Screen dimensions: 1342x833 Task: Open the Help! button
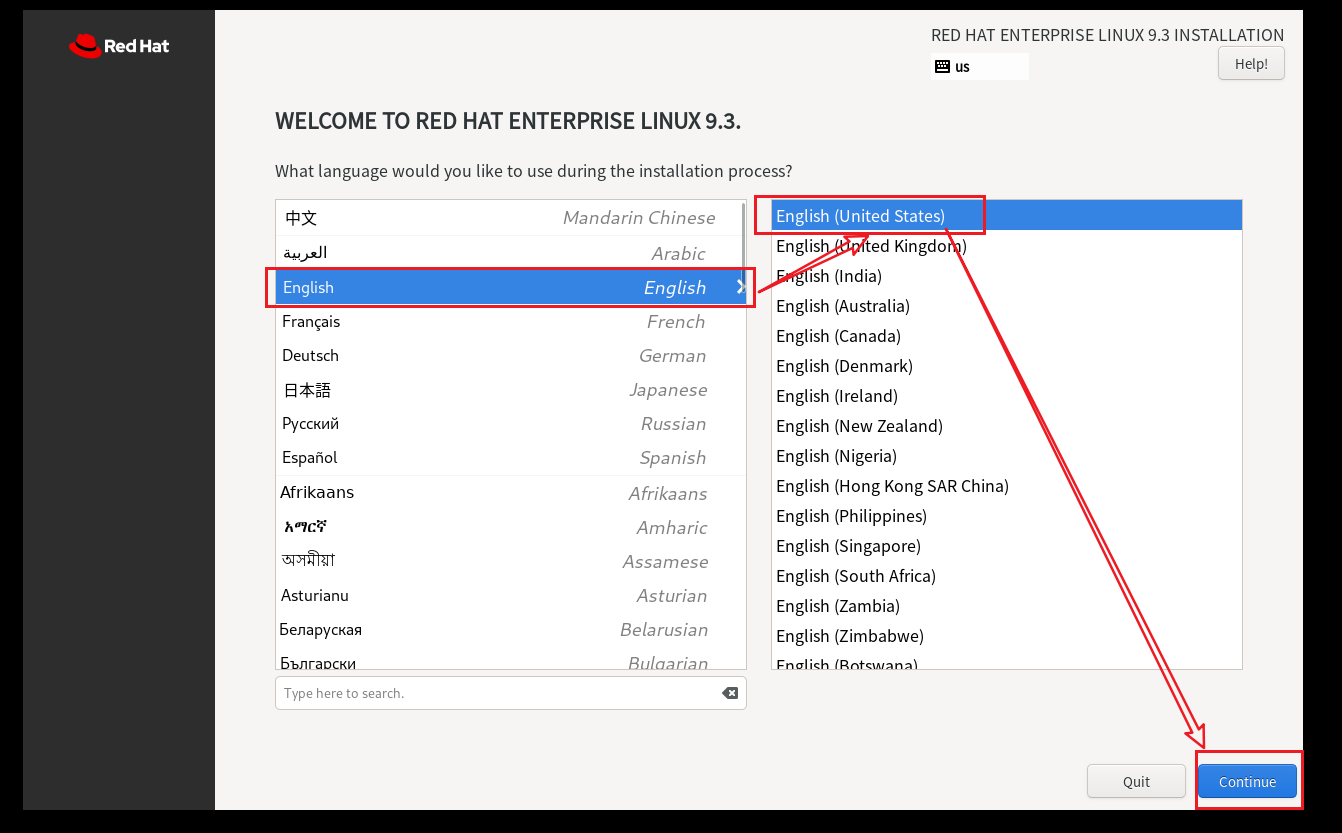pyautogui.click(x=1251, y=63)
